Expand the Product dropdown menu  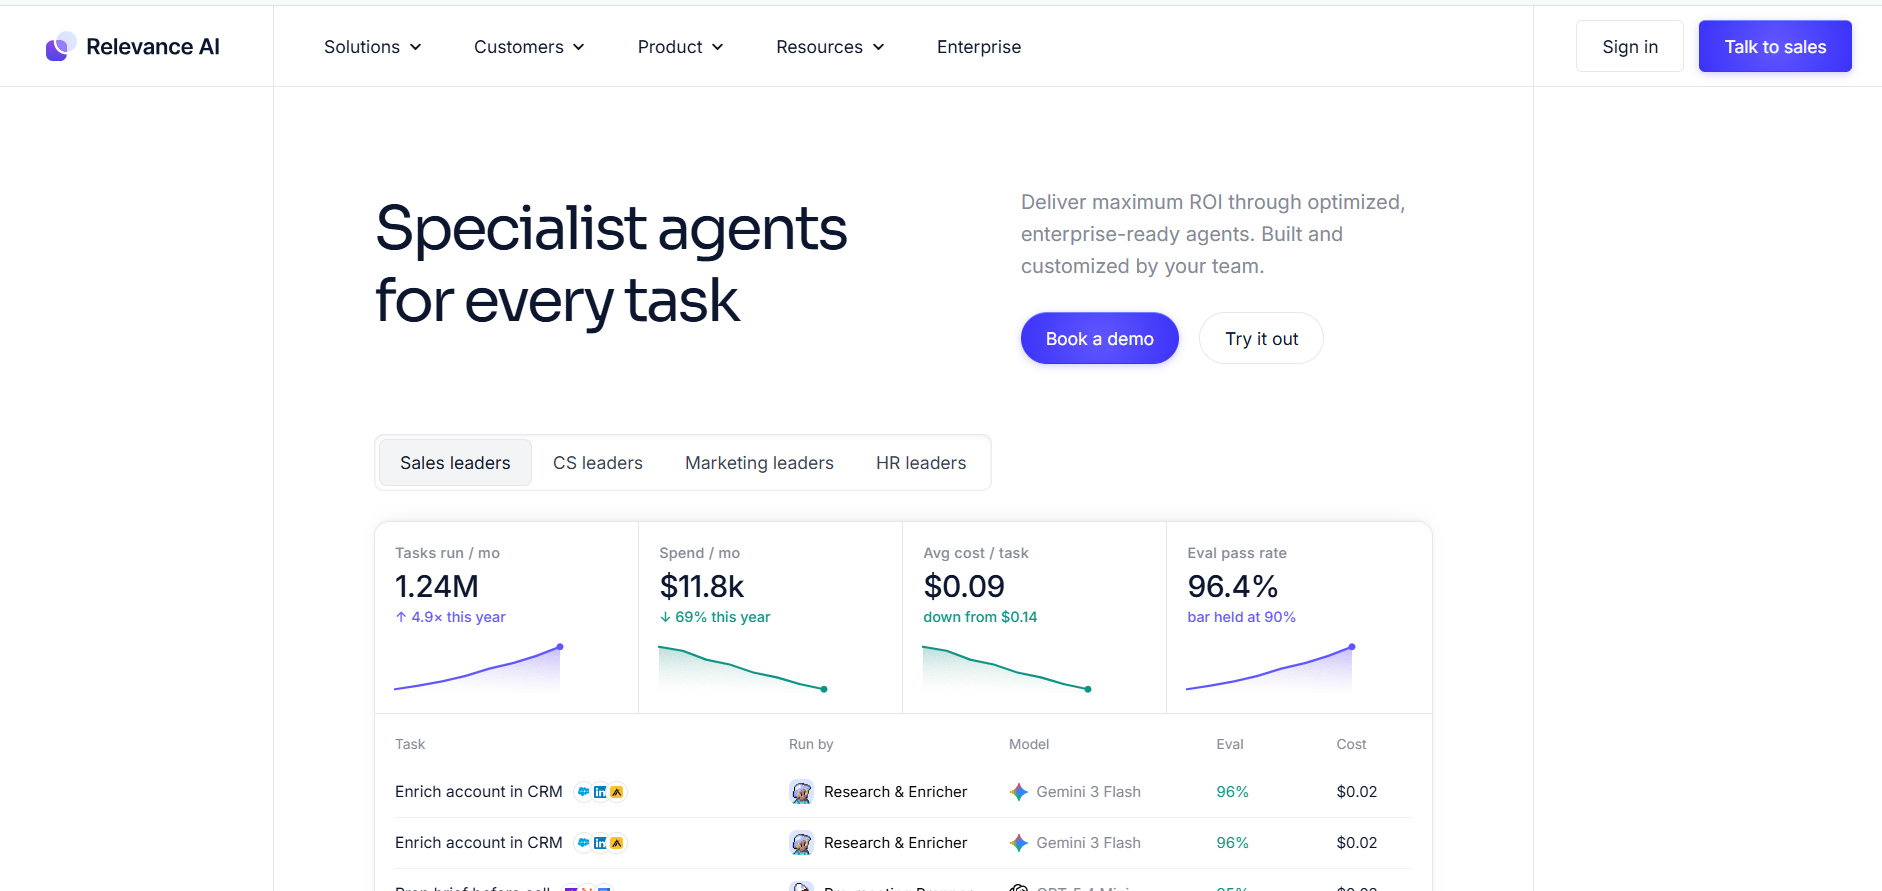[680, 47]
